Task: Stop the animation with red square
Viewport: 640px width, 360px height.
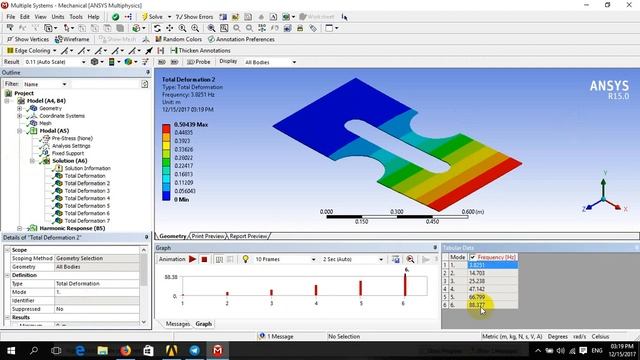Action: 204,259
